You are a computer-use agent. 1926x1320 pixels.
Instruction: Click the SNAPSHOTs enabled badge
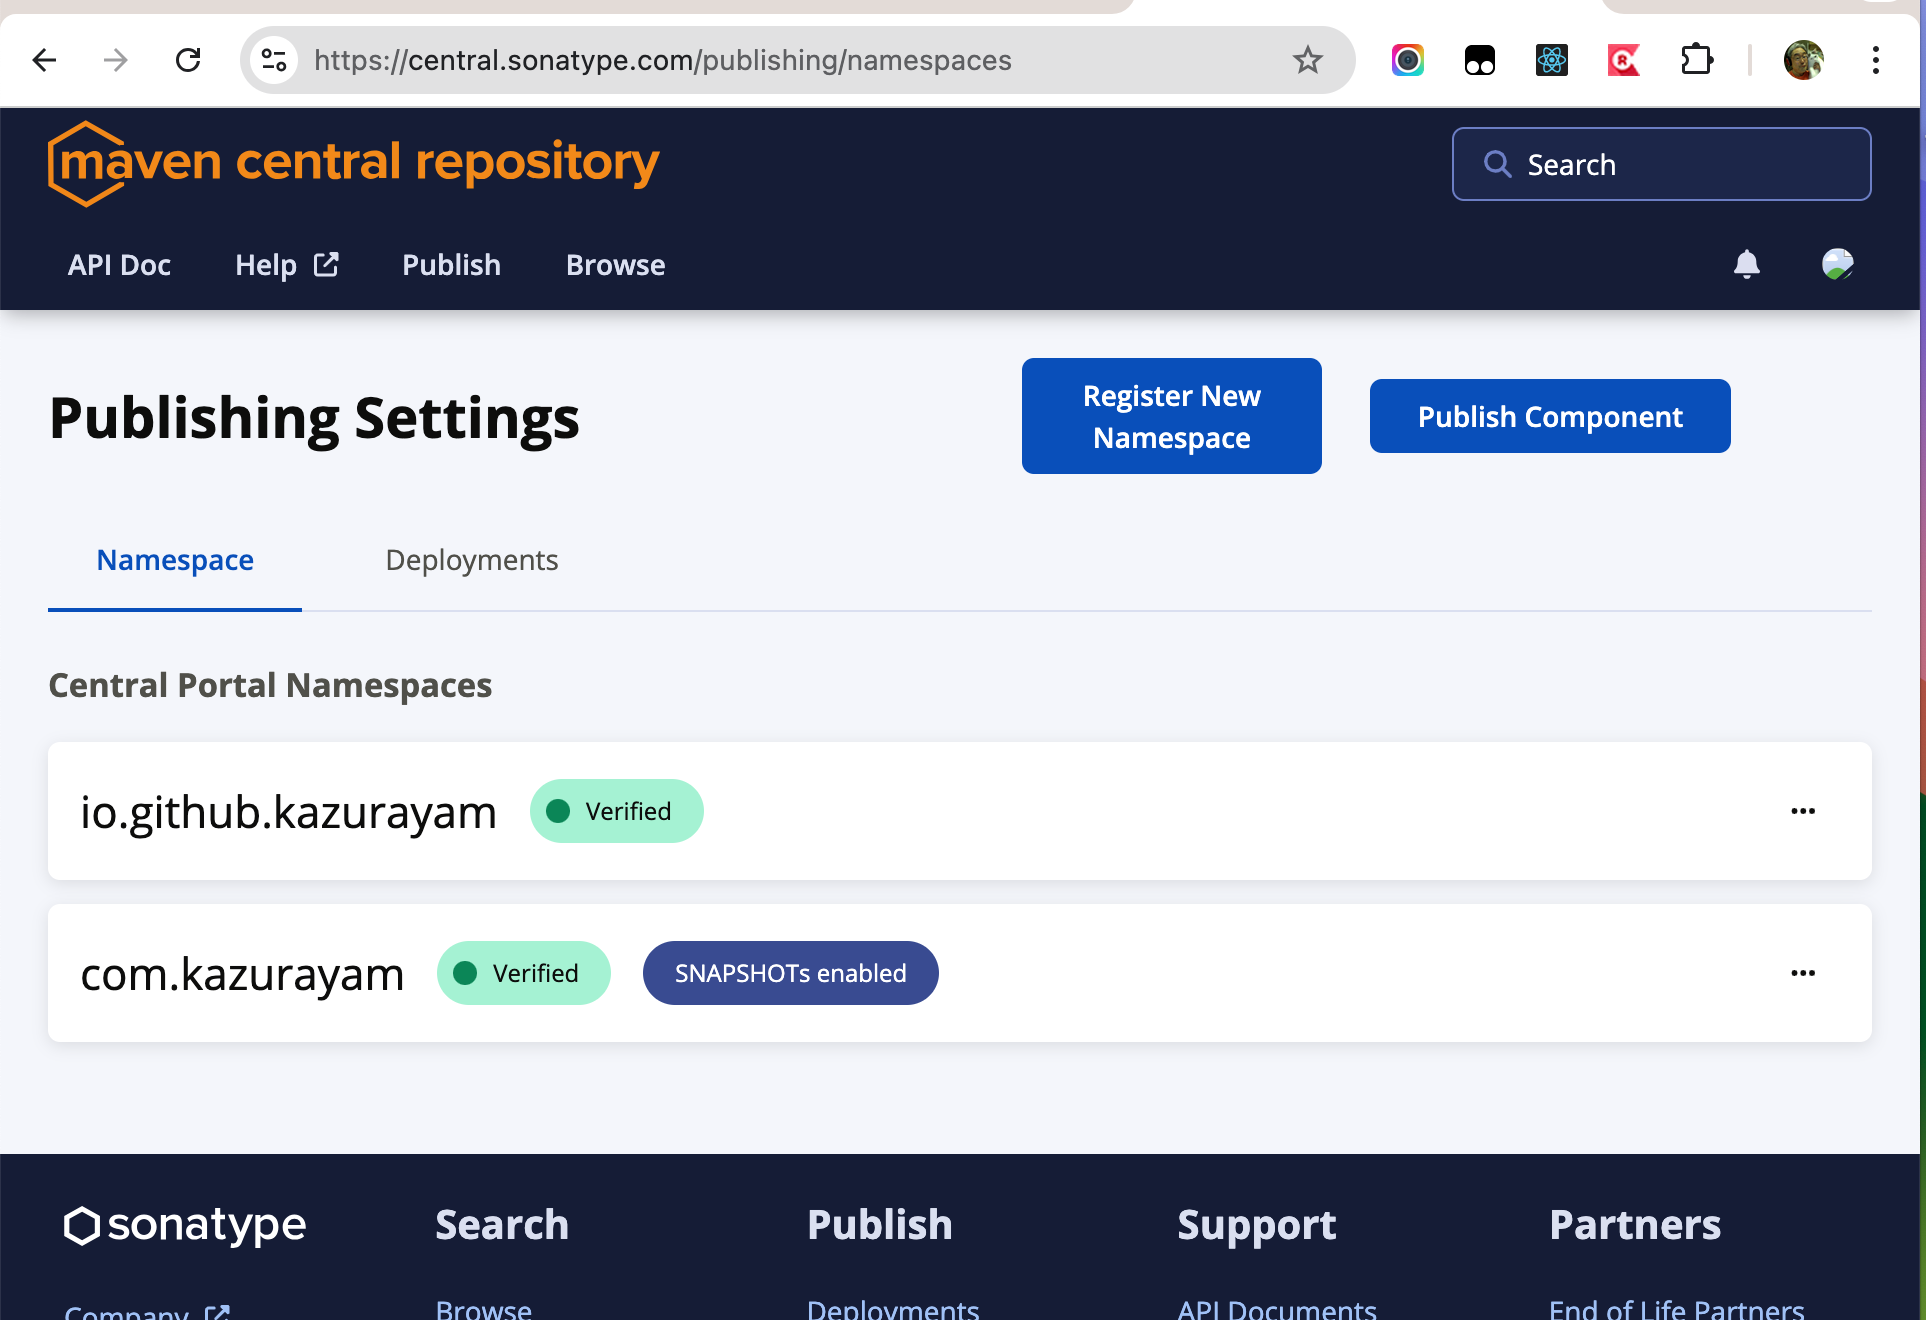(x=790, y=973)
